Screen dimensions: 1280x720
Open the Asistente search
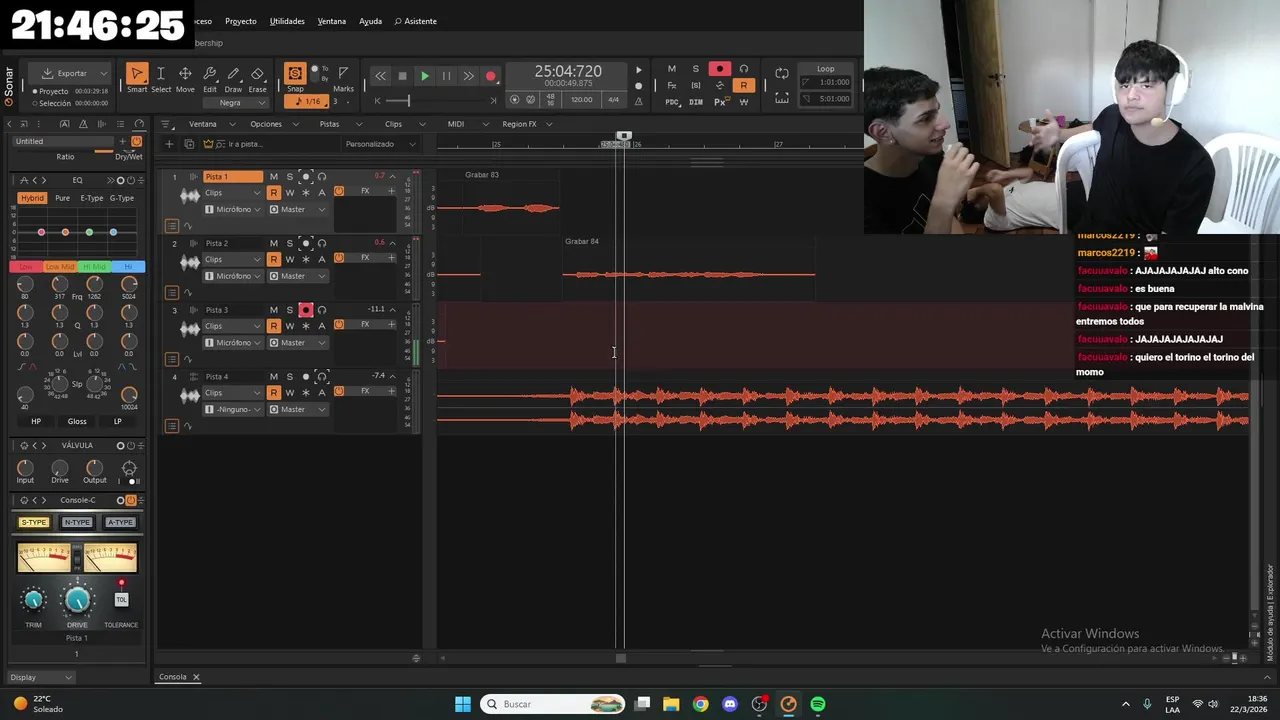coord(415,21)
